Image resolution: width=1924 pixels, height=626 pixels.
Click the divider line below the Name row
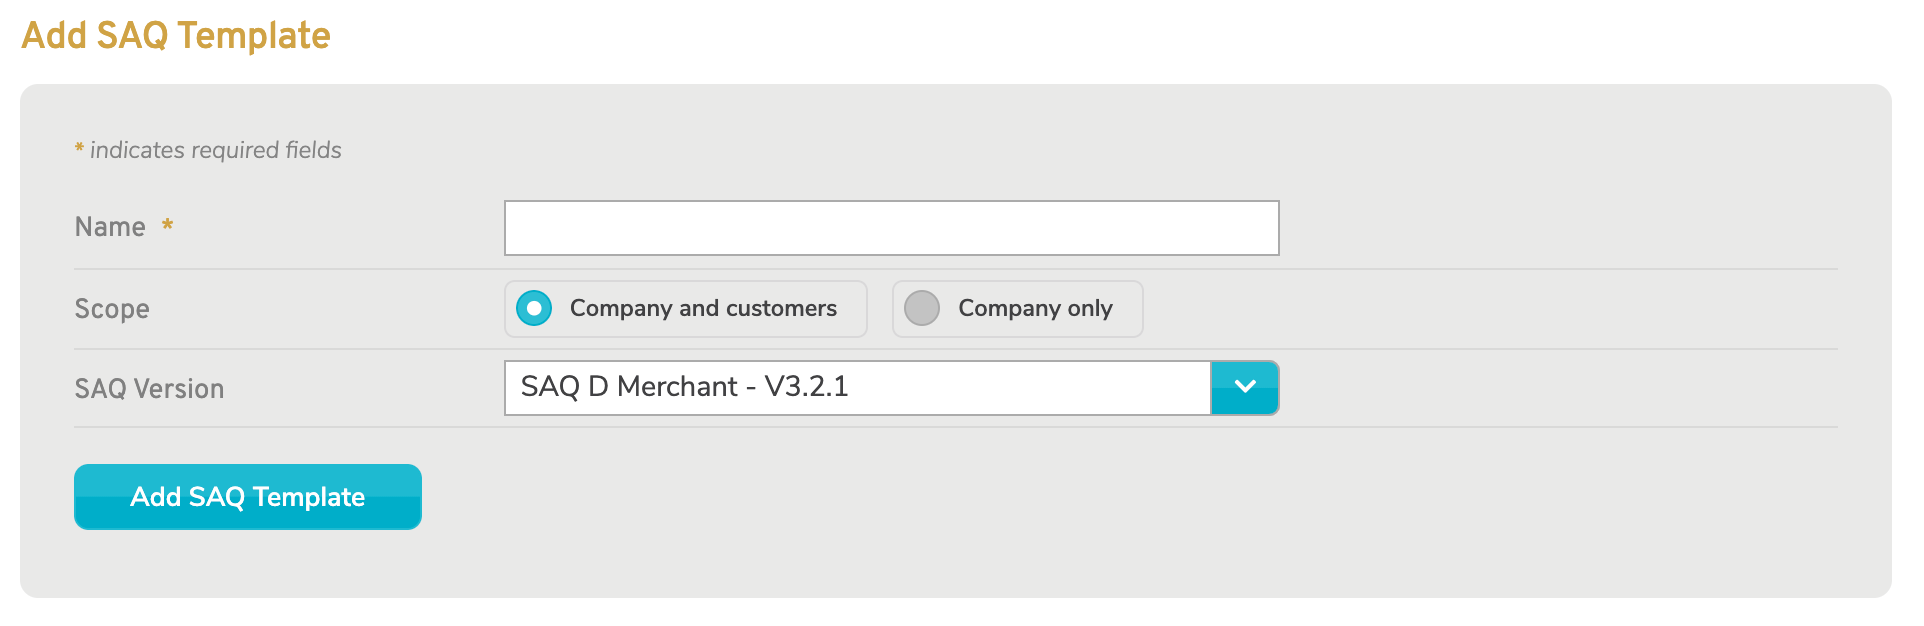(x=955, y=269)
